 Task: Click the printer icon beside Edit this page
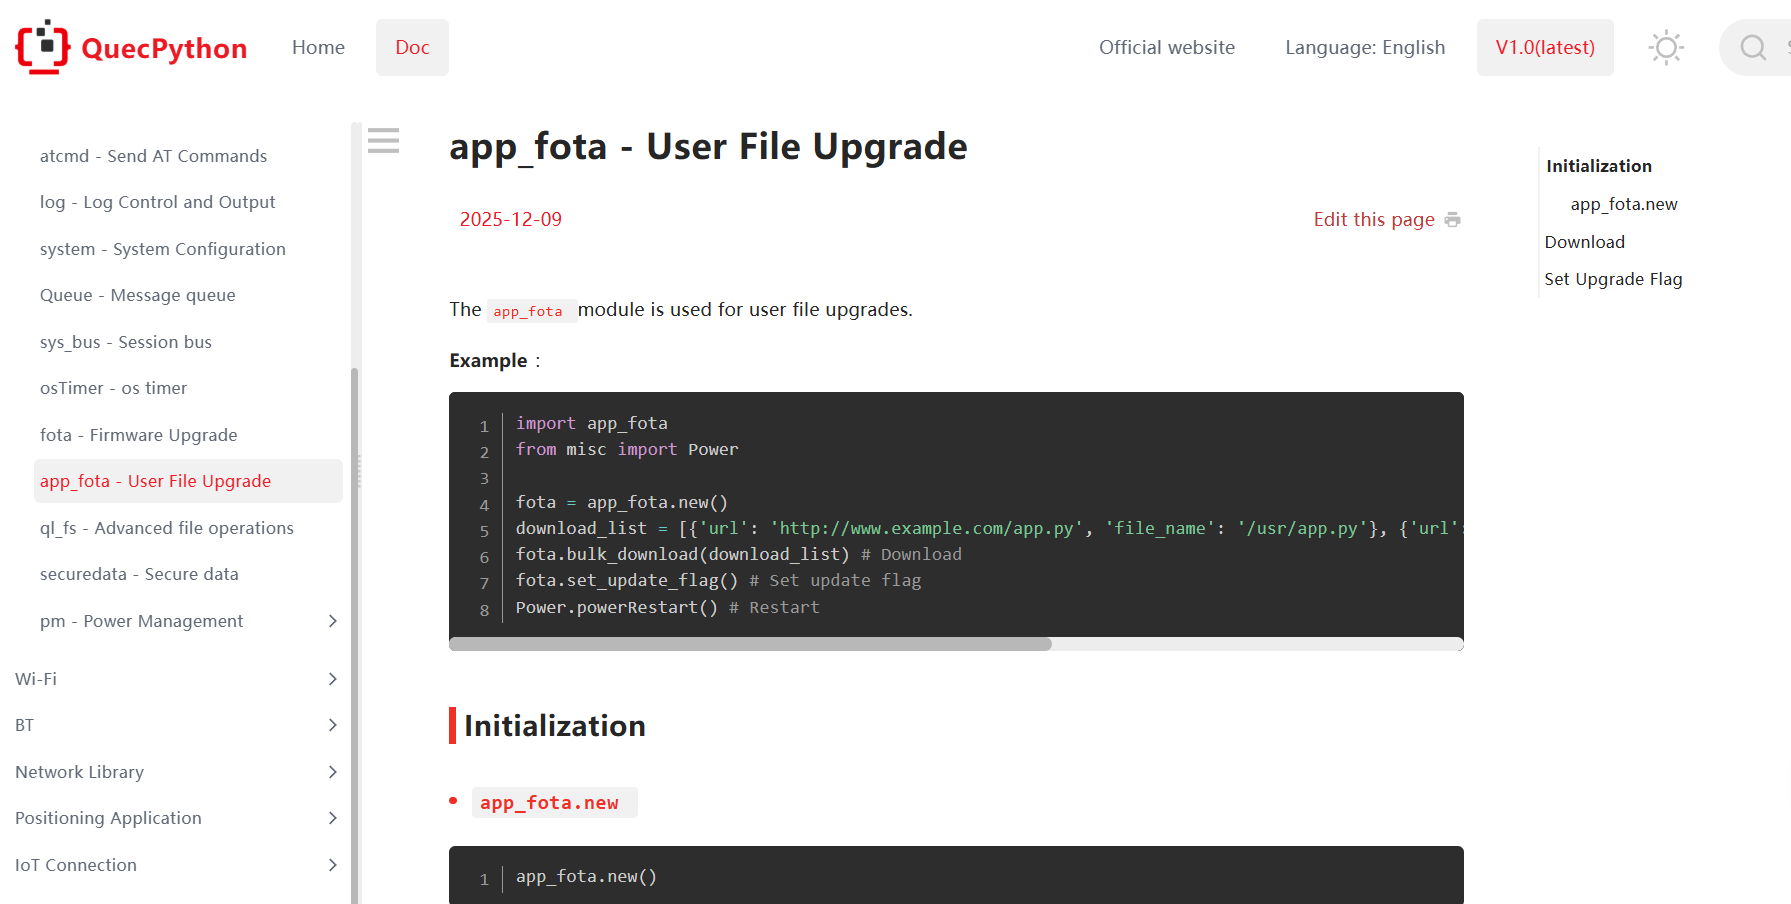(1452, 220)
